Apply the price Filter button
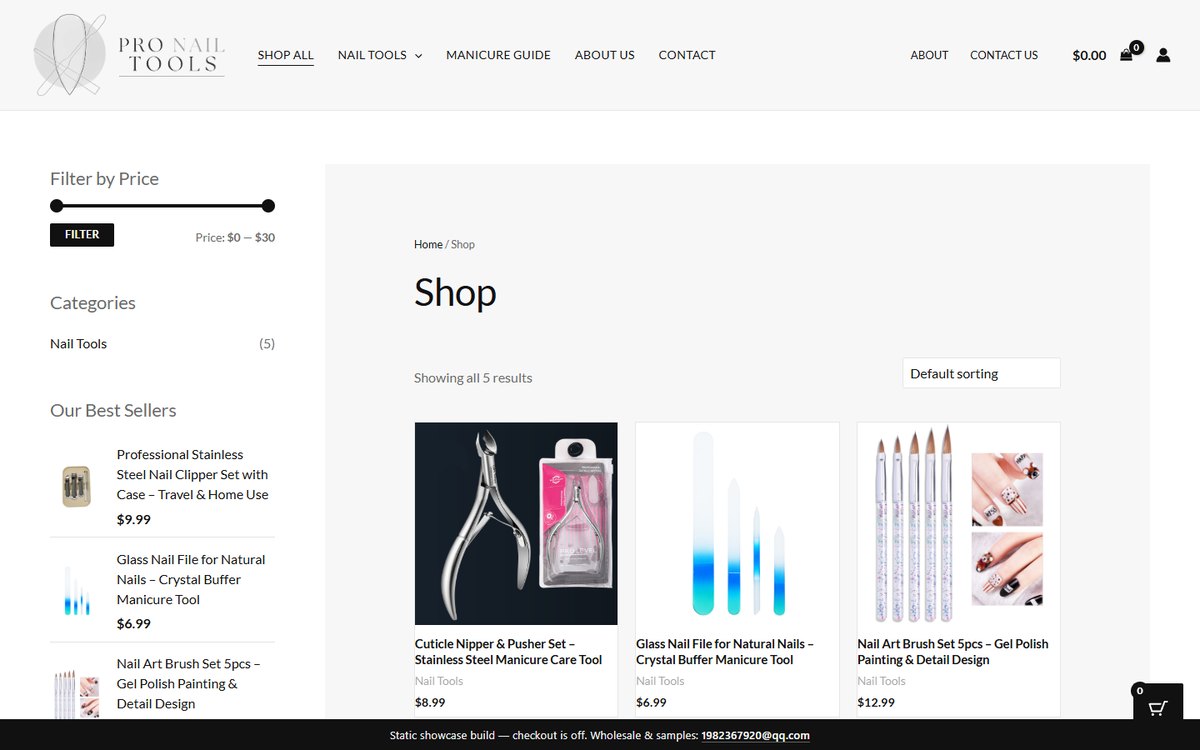The width and height of the screenshot is (1200, 750). click(x=82, y=234)
